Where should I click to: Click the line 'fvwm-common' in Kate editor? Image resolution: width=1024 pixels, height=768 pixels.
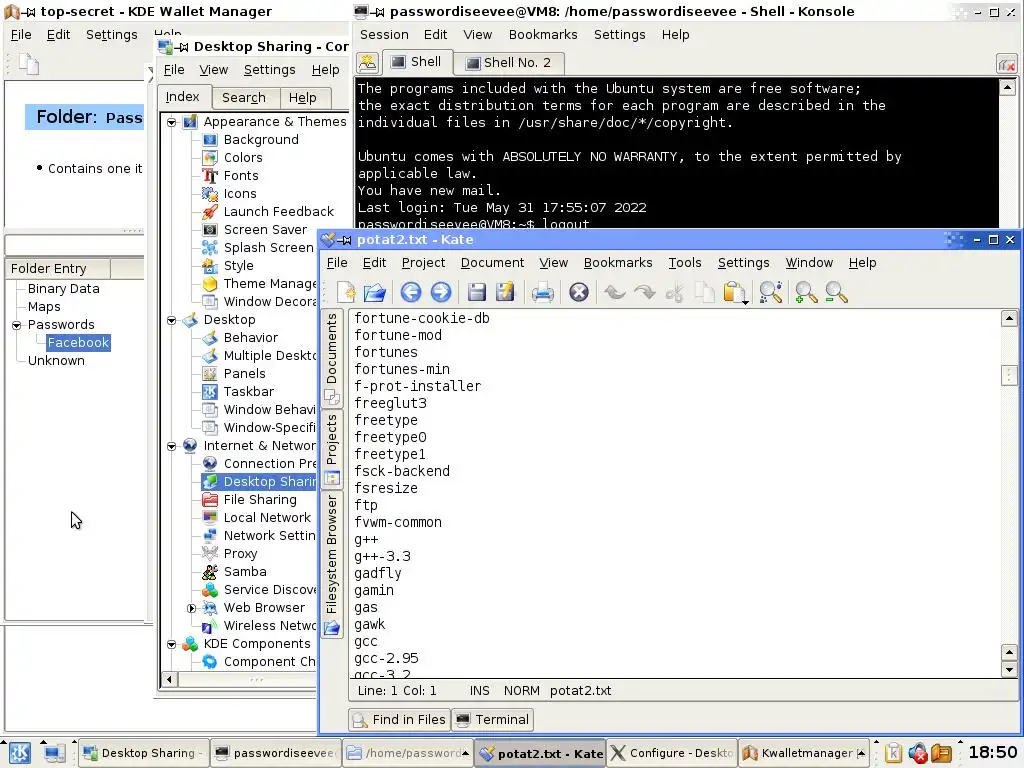click(x=398, y=522)
